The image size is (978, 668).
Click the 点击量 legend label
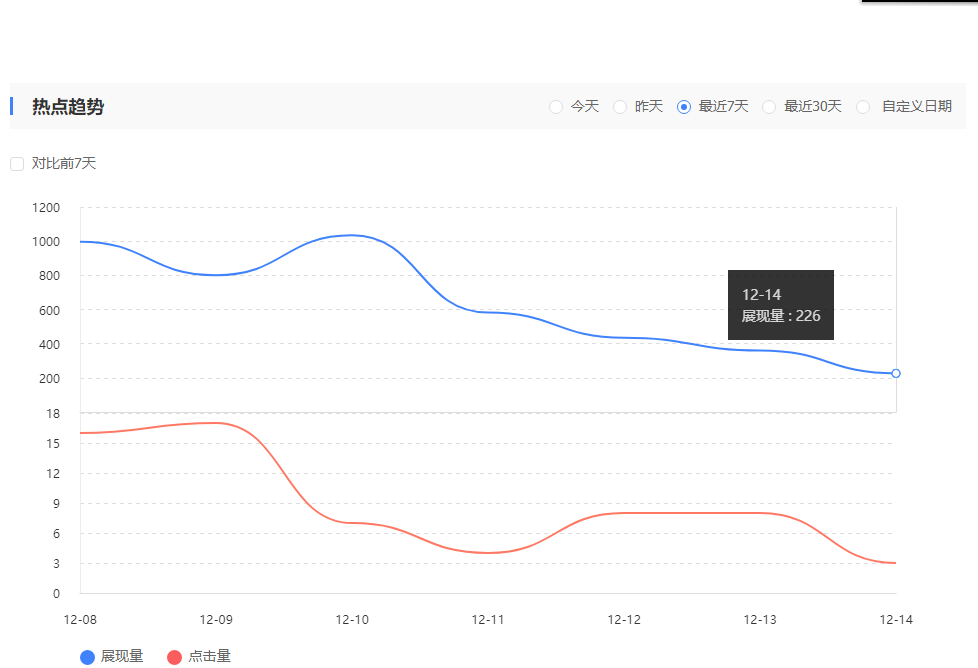pos(209,657)
